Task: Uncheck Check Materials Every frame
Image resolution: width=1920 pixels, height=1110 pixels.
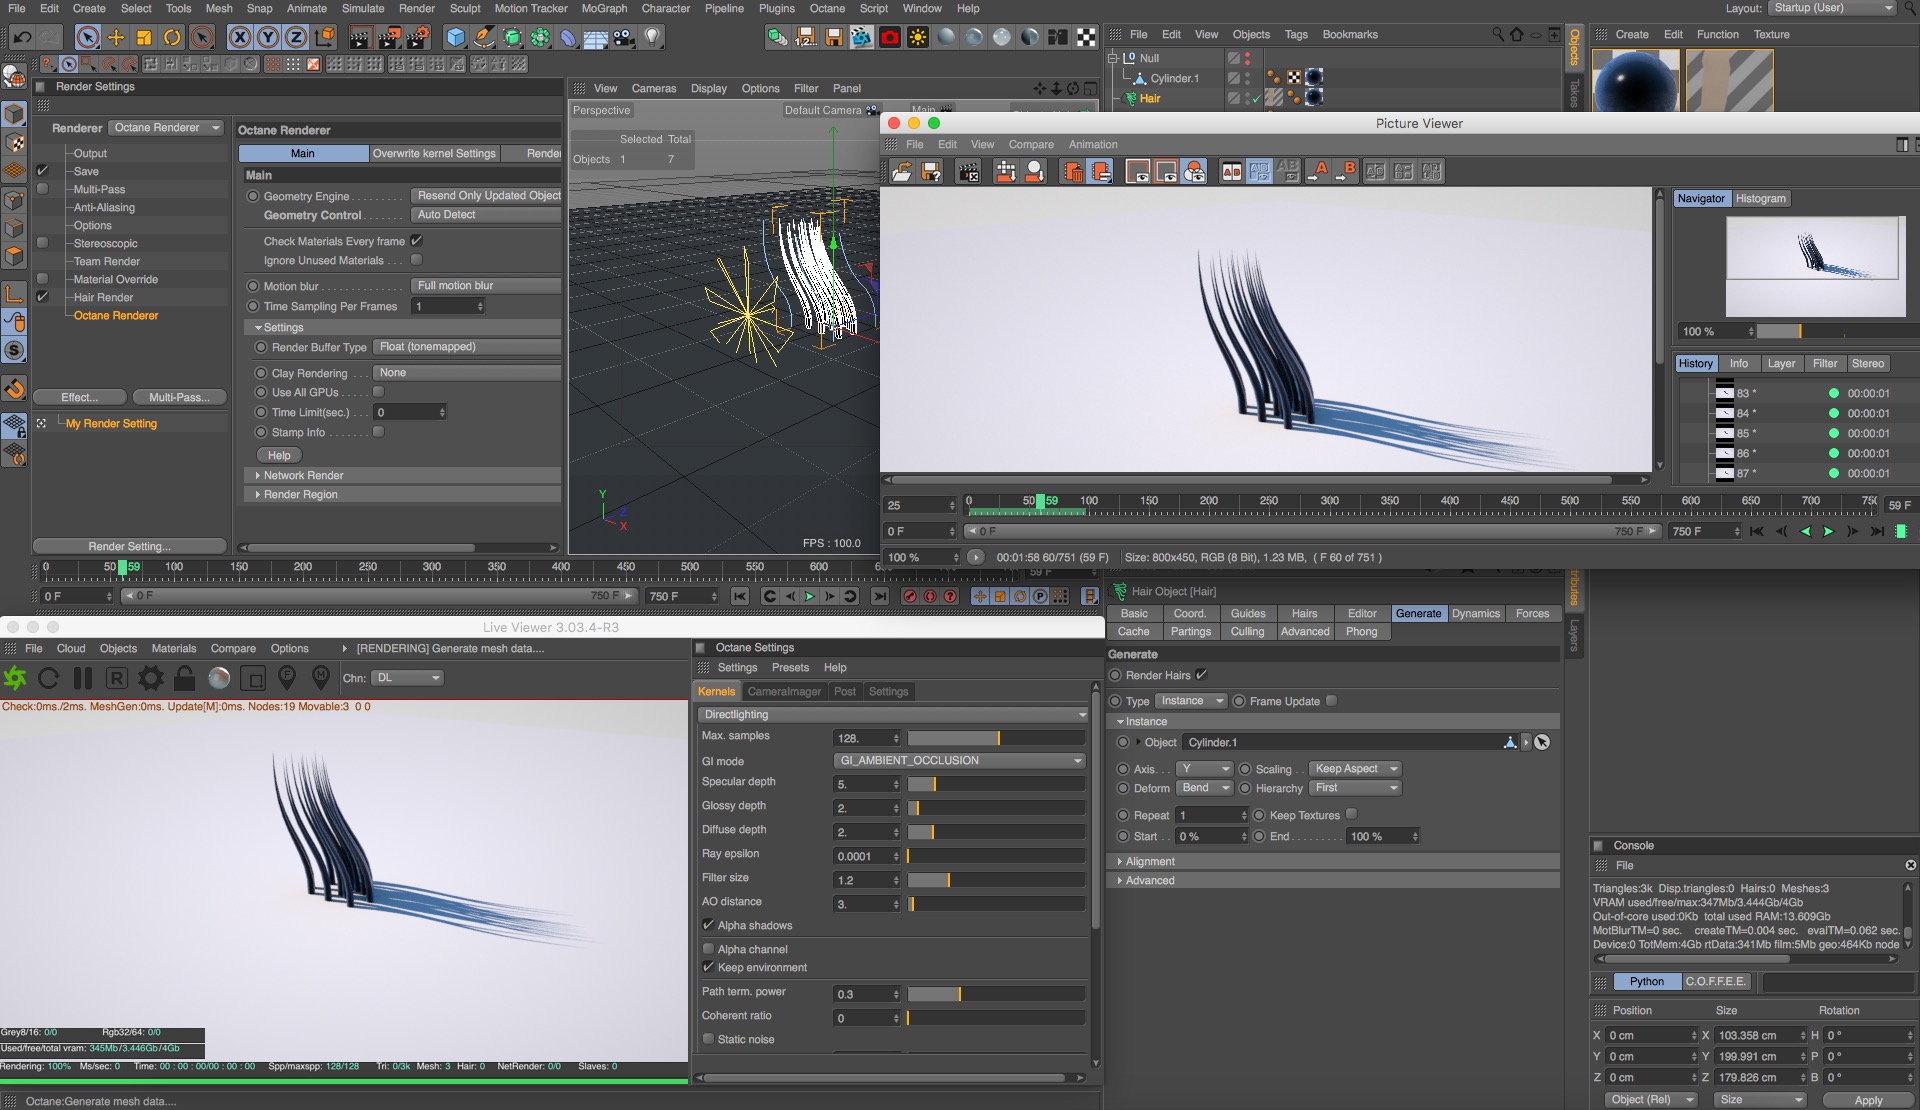Action: pyautogui.click(x=417, y=241)
